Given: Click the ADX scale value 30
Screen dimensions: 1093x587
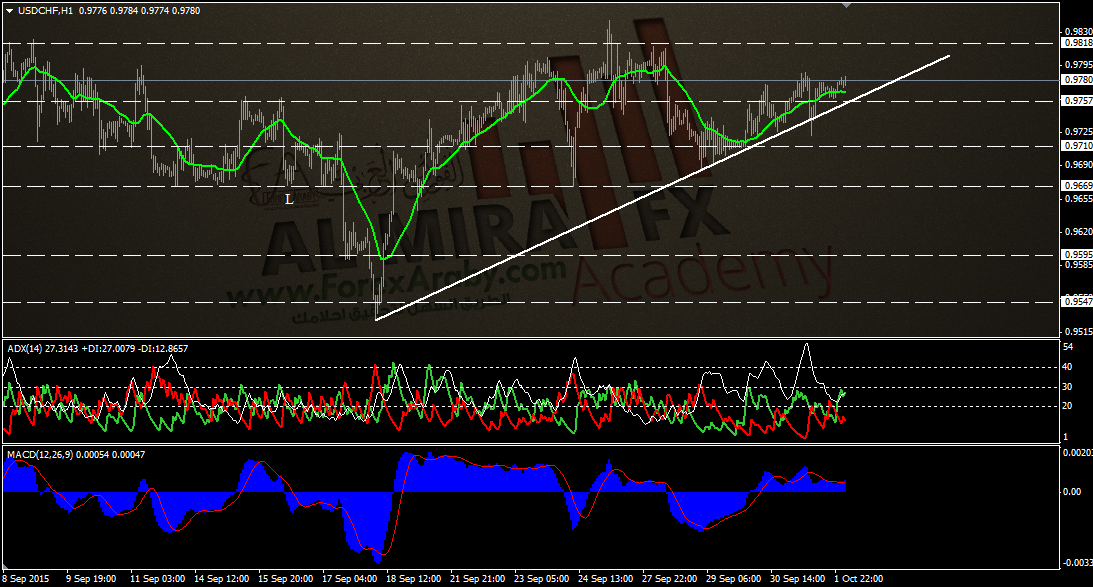Looking at the screenshot, I should 1068,387.
